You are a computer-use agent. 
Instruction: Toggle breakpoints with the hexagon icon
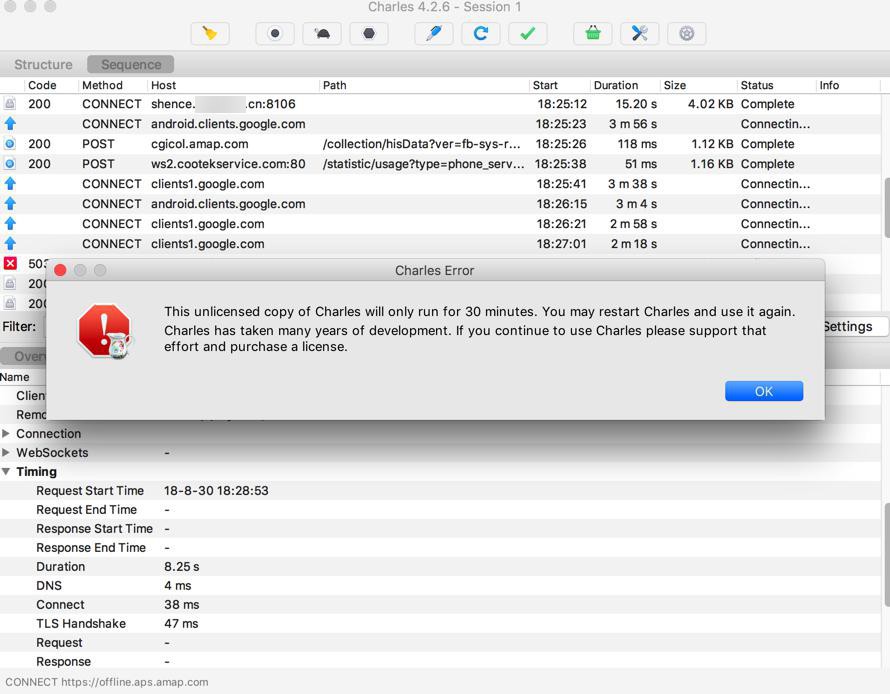[x=369, y=33]
